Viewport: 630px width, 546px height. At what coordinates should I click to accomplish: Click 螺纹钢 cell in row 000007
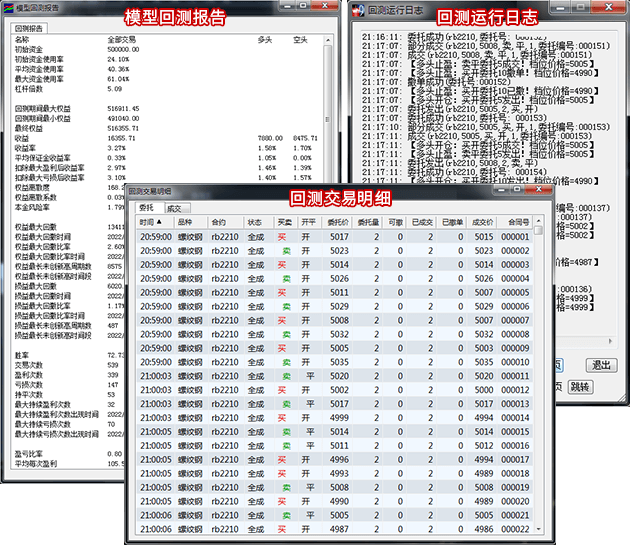tap(190, 320)
